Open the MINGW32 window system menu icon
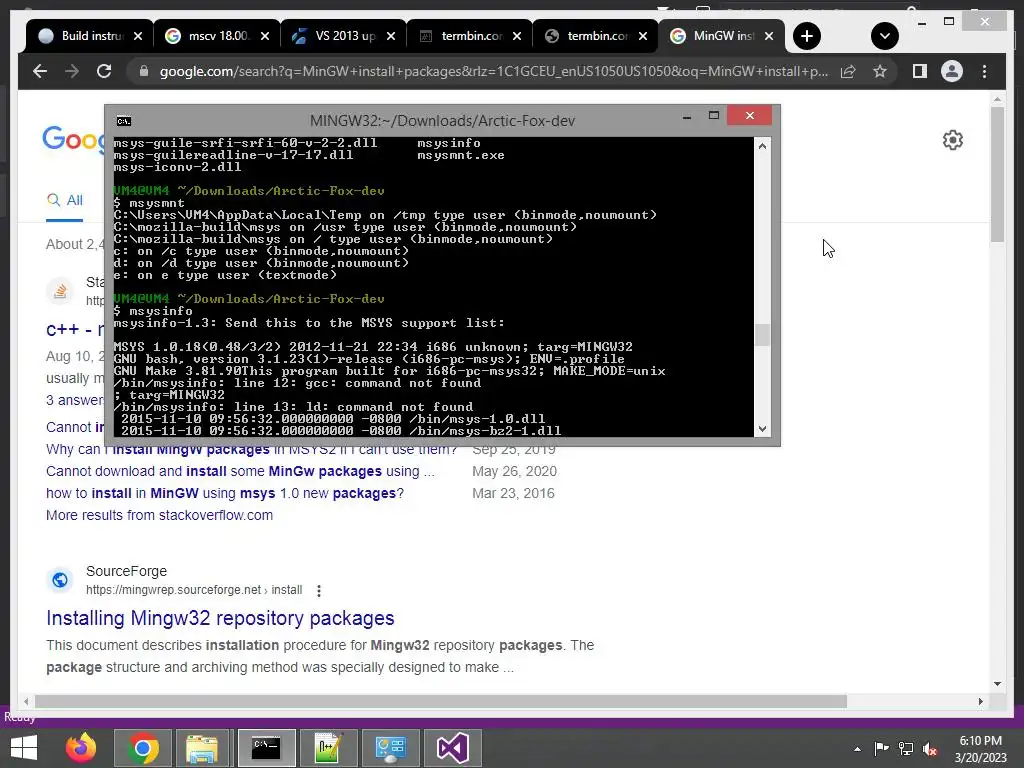Screen dimensions: 1024x768 (123, 121)
